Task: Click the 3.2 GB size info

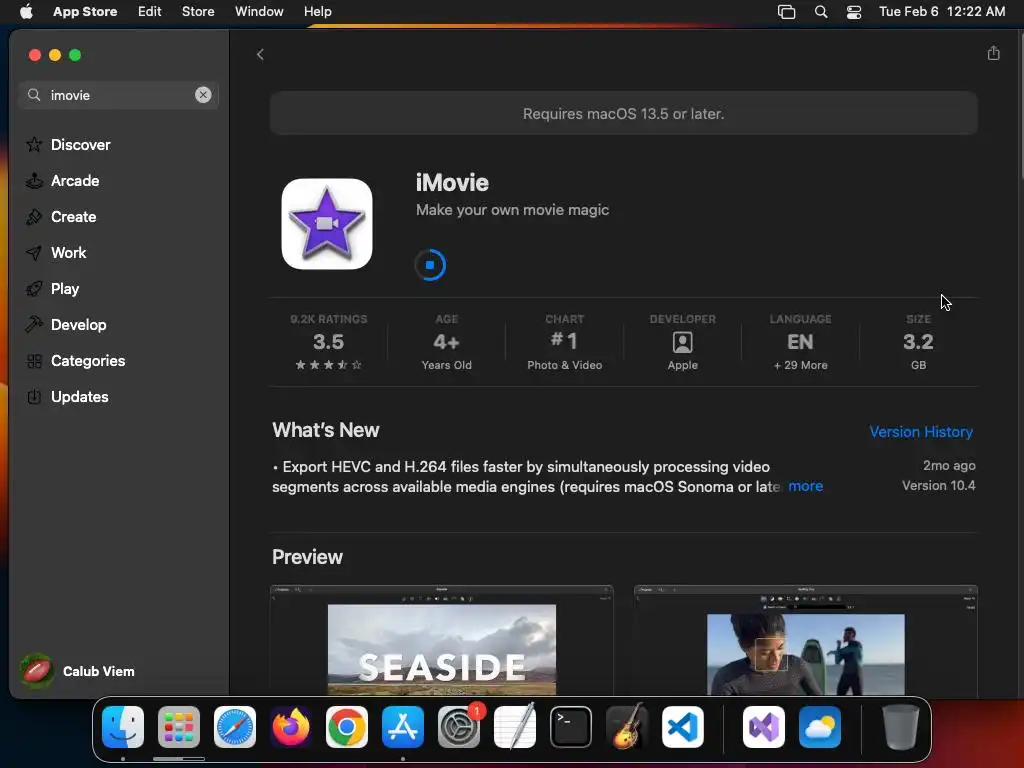Action: (x=918, y=342)
